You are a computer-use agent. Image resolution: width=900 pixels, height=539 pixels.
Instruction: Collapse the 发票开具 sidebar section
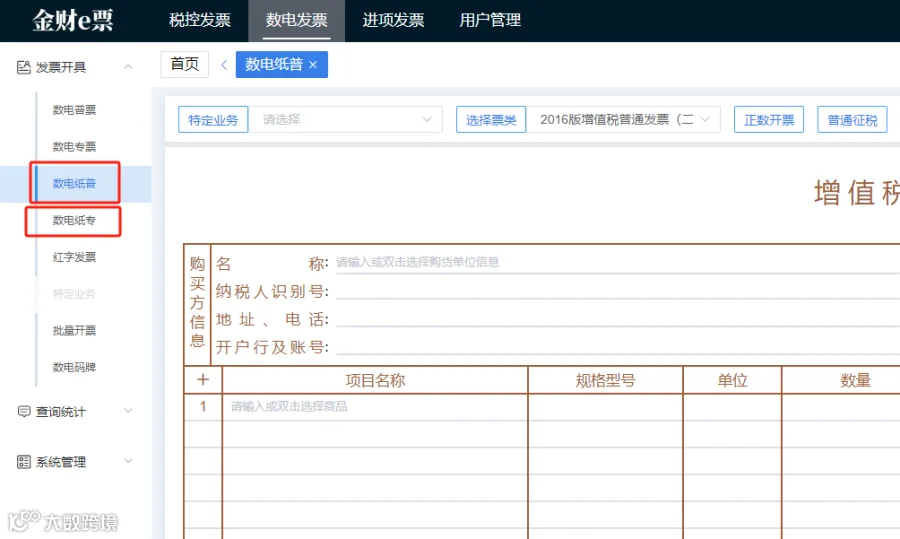coord(128,67)
